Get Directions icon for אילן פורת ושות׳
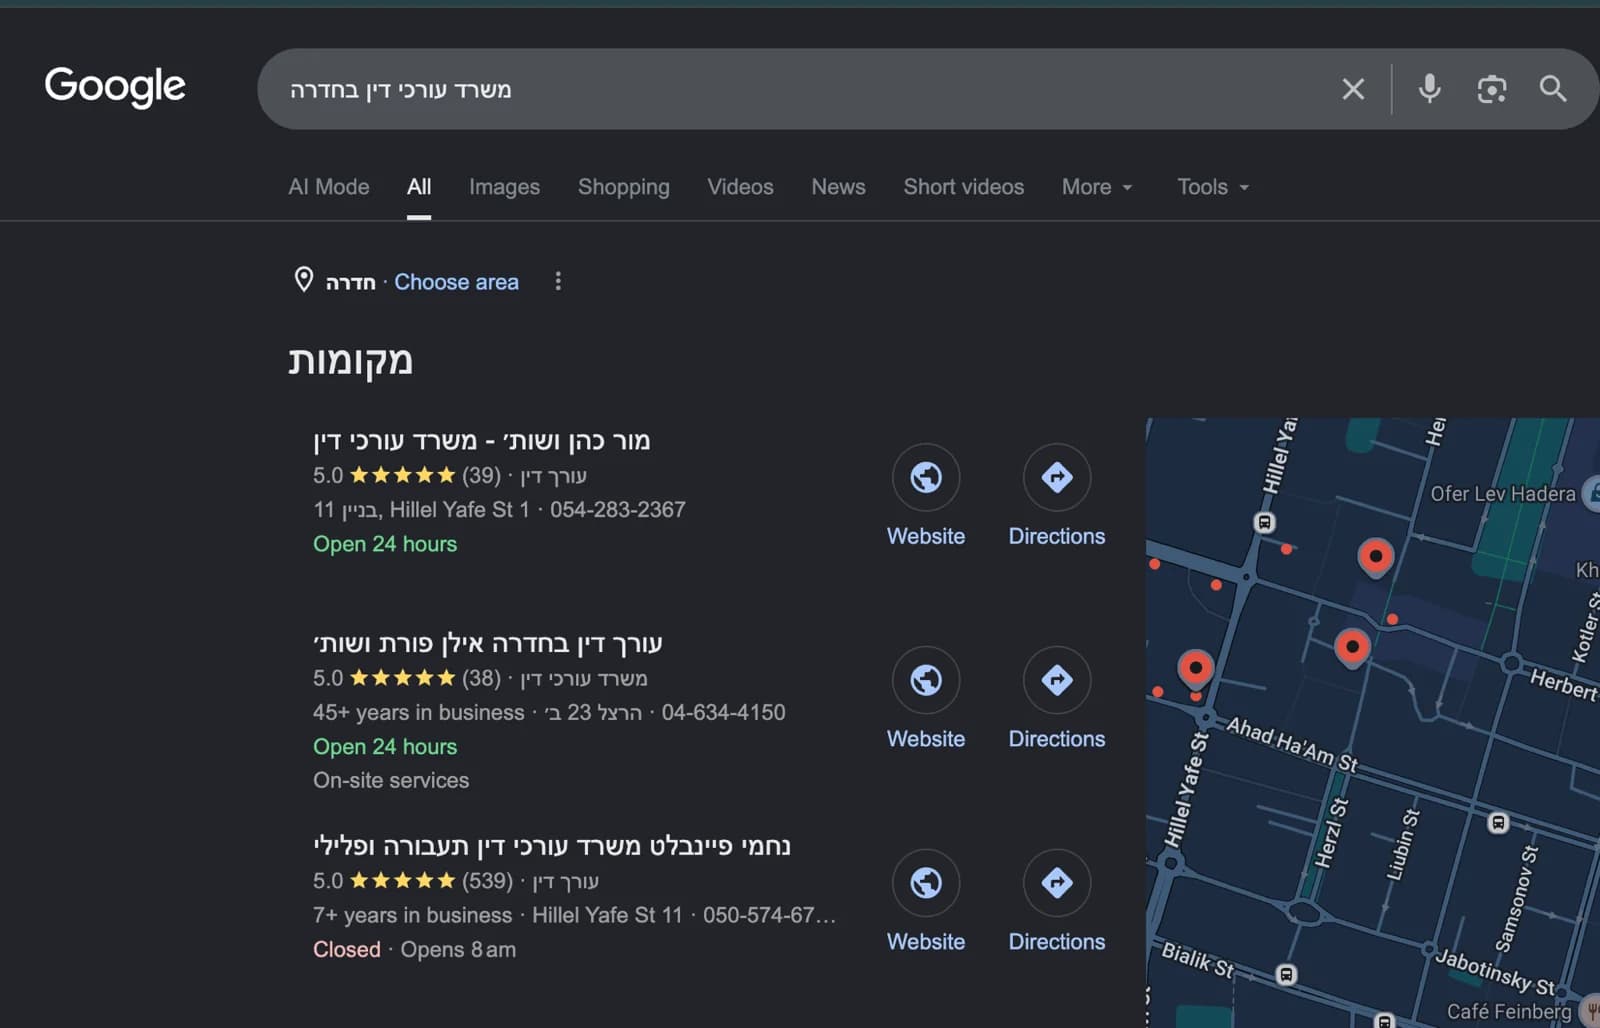This screenshot has width=1600, height=1028. coord(1057,680)
